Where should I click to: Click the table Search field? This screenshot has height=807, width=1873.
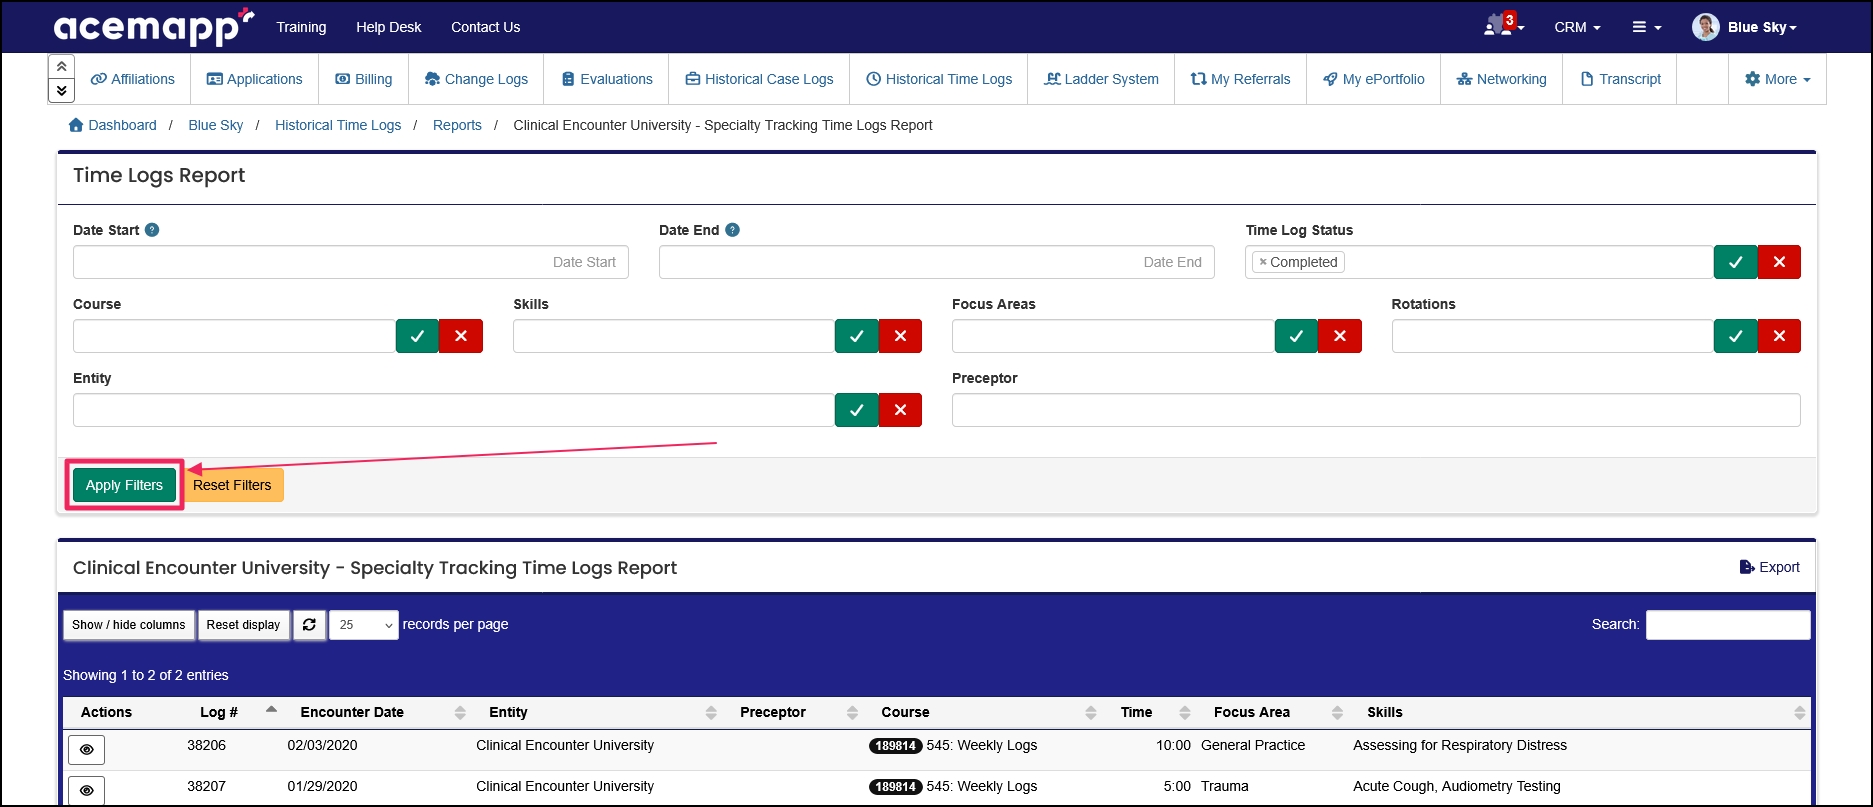coord(1728,625)
